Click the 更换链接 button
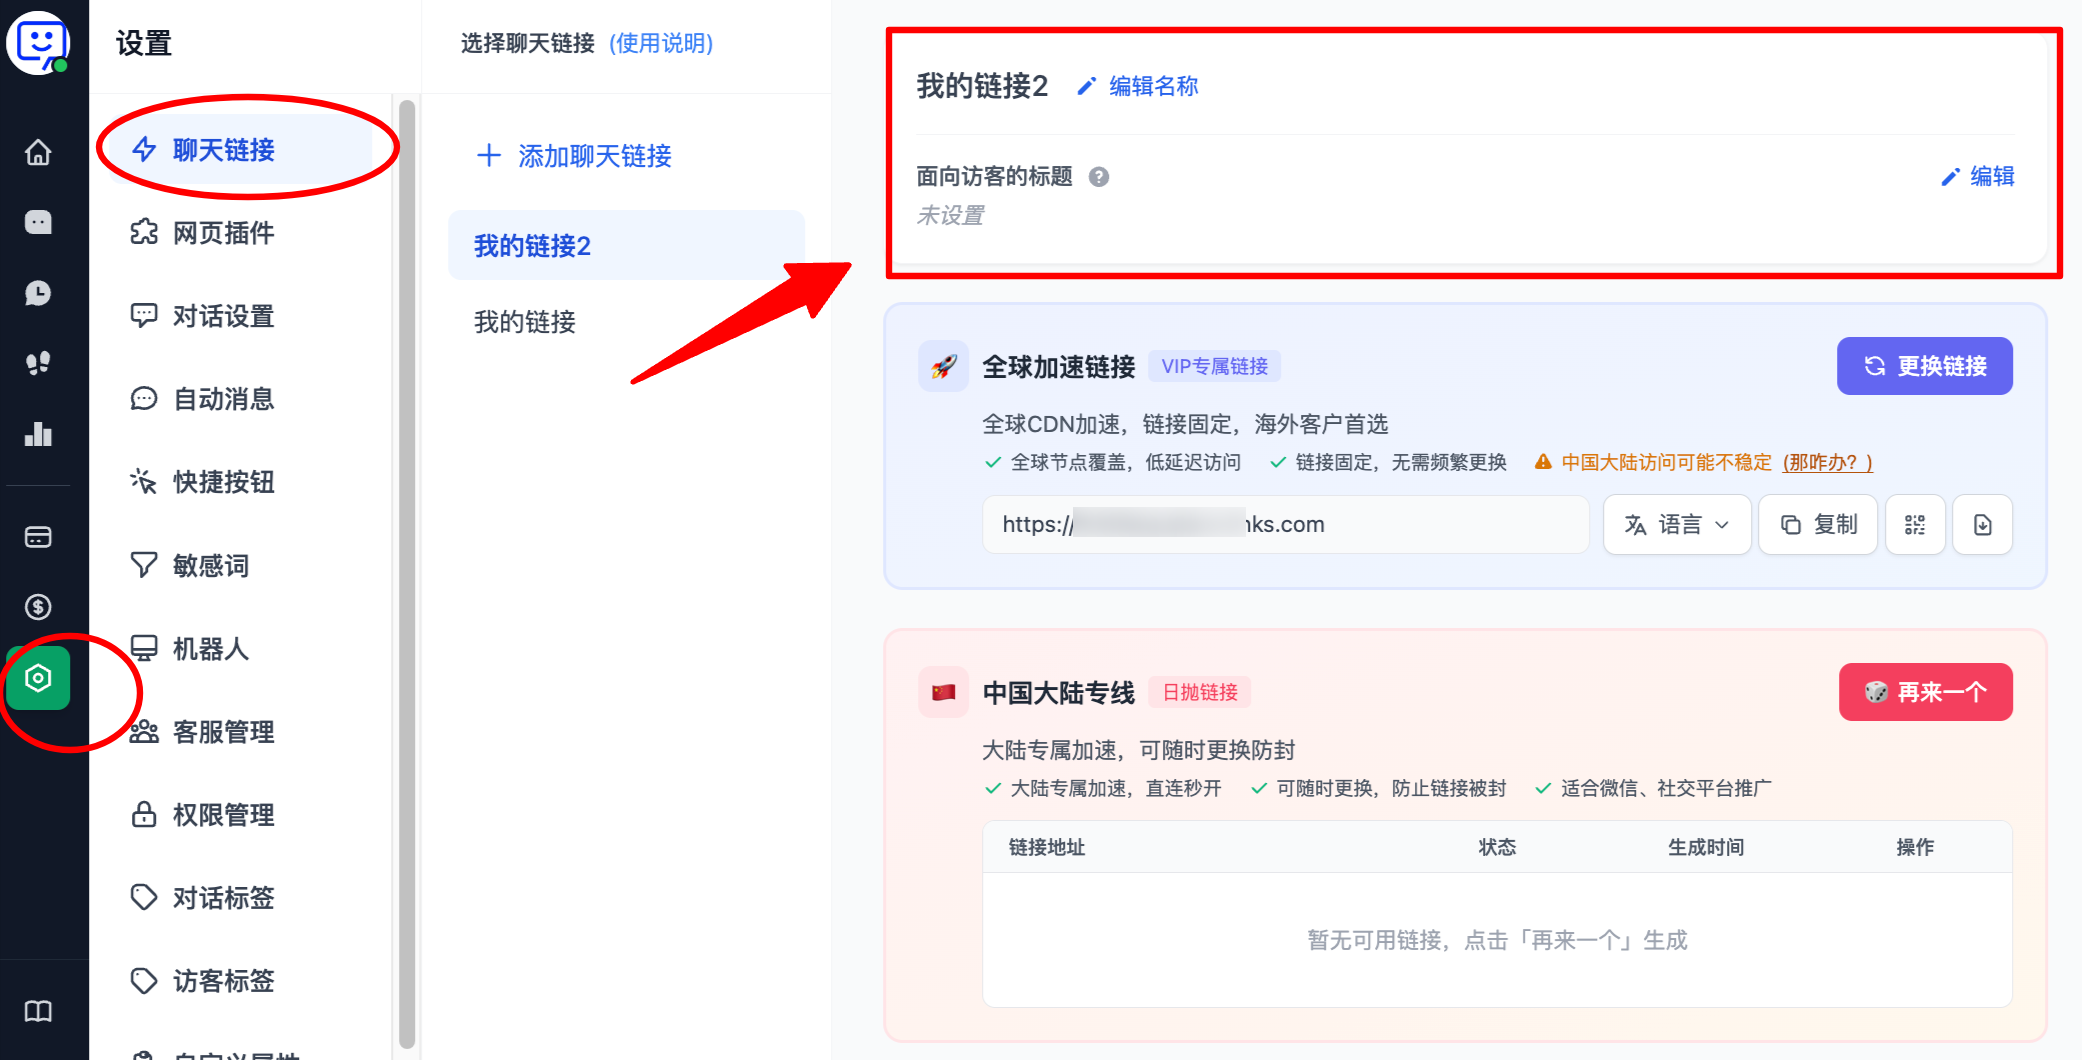Screen dimensions: 2082x1060 pos(1925,366)
